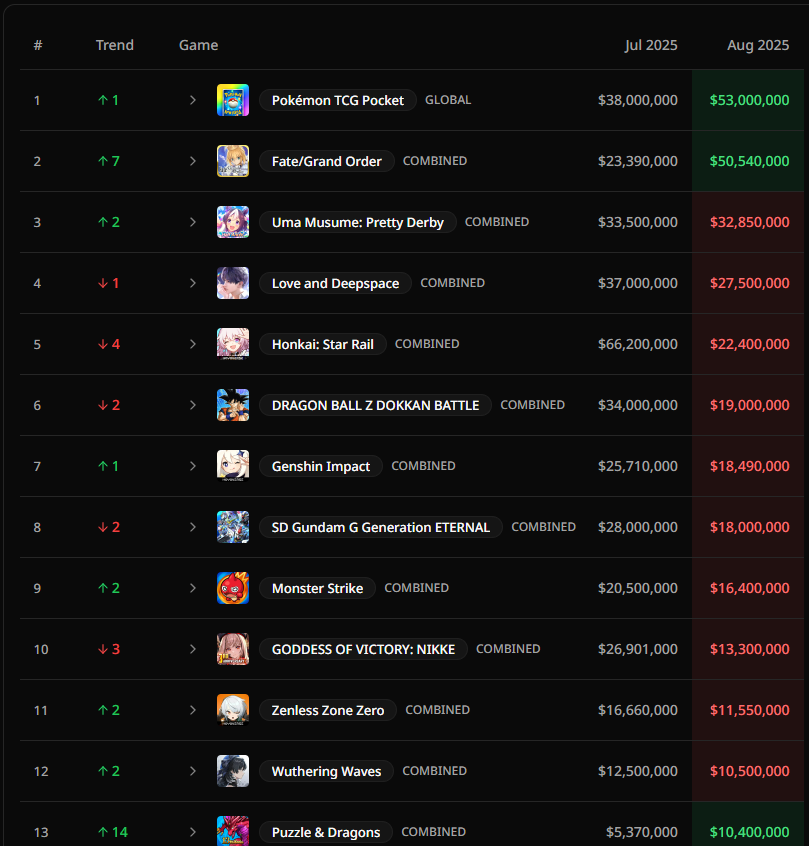Viewport: 809px width, 846px height.
Task: Open the Love and Deepspace name pill
Action: (x=335, y=283)
